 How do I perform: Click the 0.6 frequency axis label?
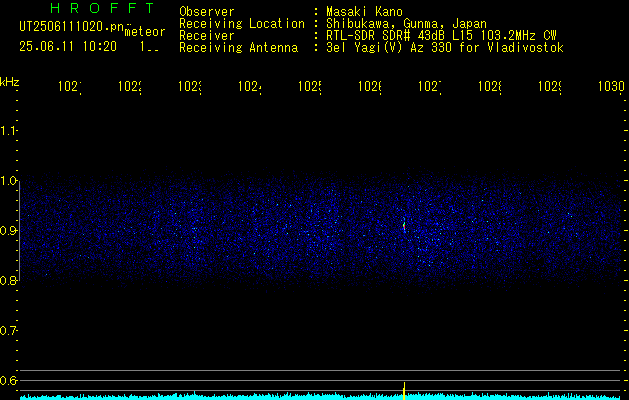point(8,380)
